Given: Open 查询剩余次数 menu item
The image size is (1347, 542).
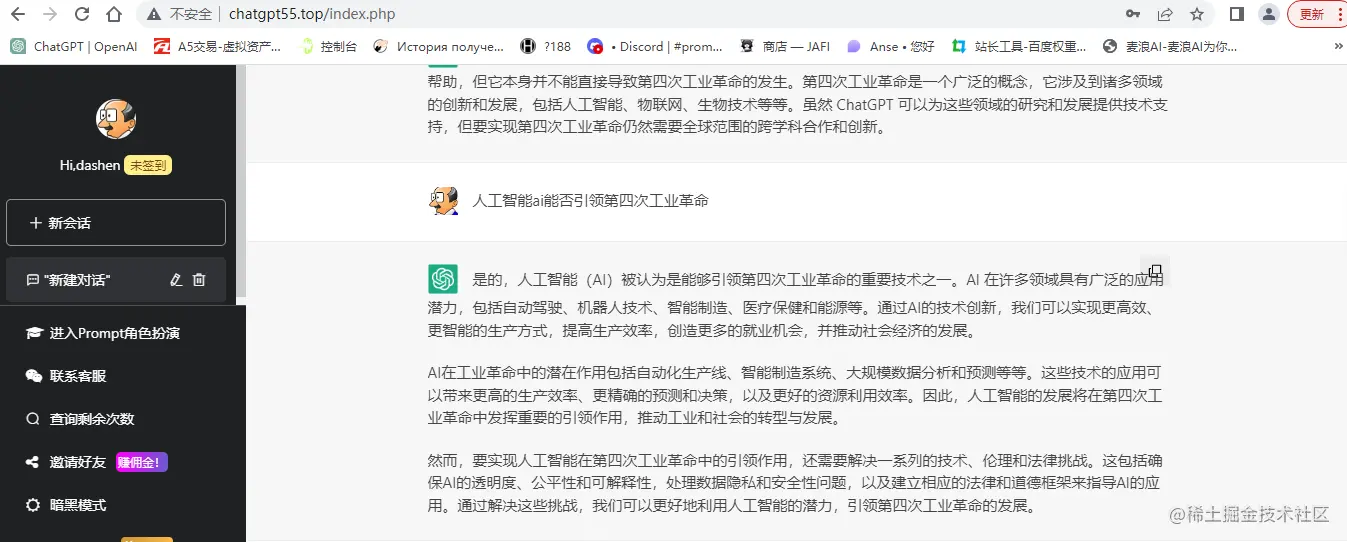Looking at the screenshot, I should pos(92,419).
